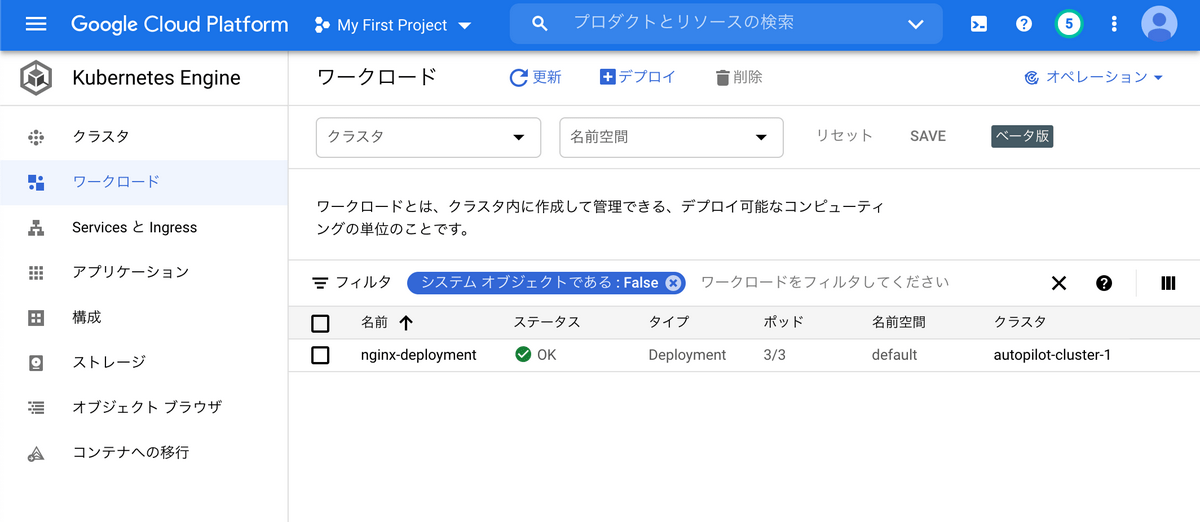Image resolution: width=1200 pixels, height=522 pixels.
Task: Click the デプロイ button
Action: pyautogui.click(x=638, y=77)
